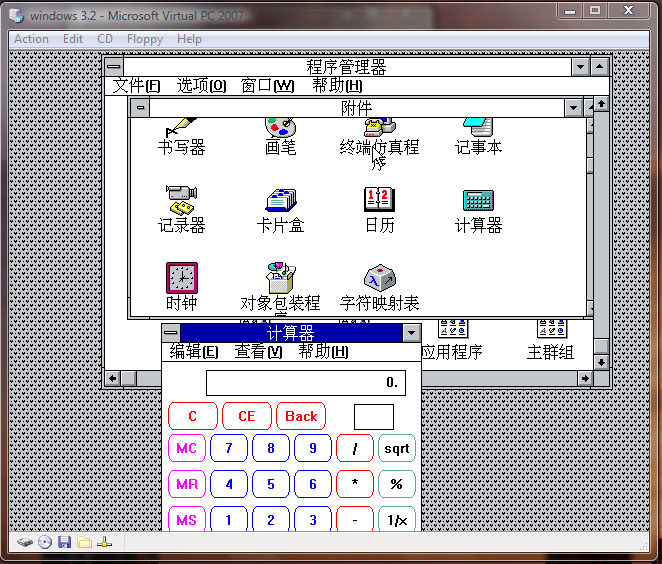Minimize the 程序管理器 window with down arrow
Viewport: 662px width, 564px height.
click(x=580, y=66)
